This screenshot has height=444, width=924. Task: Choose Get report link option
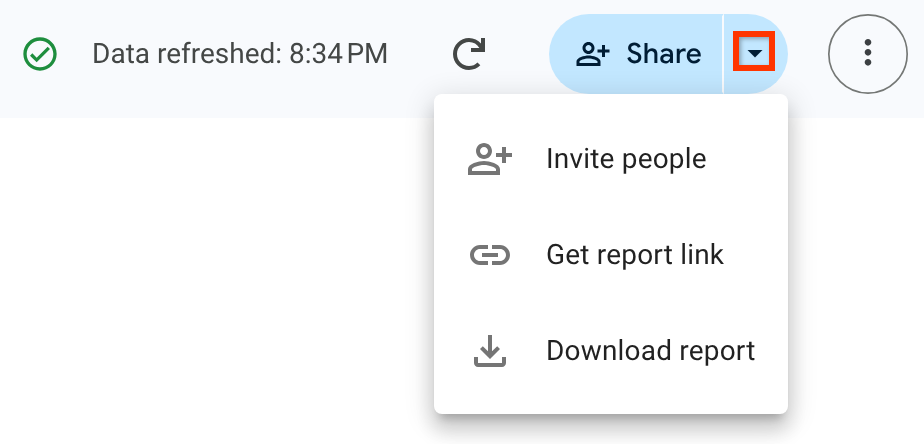click(x=610, y=255)
